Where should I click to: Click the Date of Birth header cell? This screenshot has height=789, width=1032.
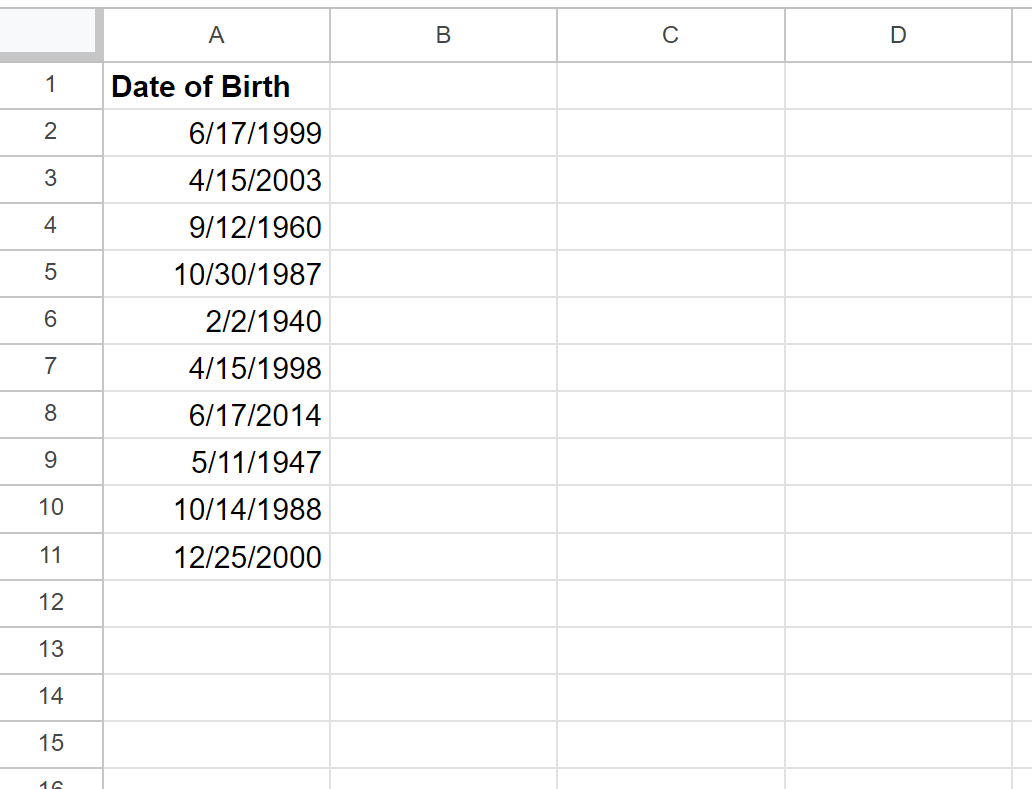click(217, 86)
